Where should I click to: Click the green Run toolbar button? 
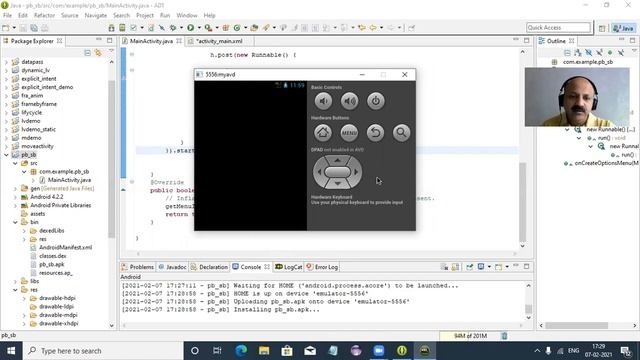click(191, 28)
